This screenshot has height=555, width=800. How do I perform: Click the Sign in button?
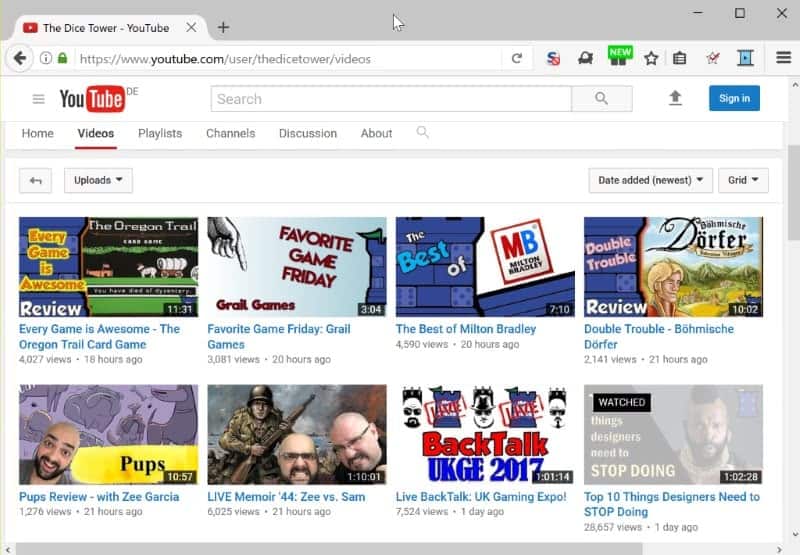pos(734,98)
